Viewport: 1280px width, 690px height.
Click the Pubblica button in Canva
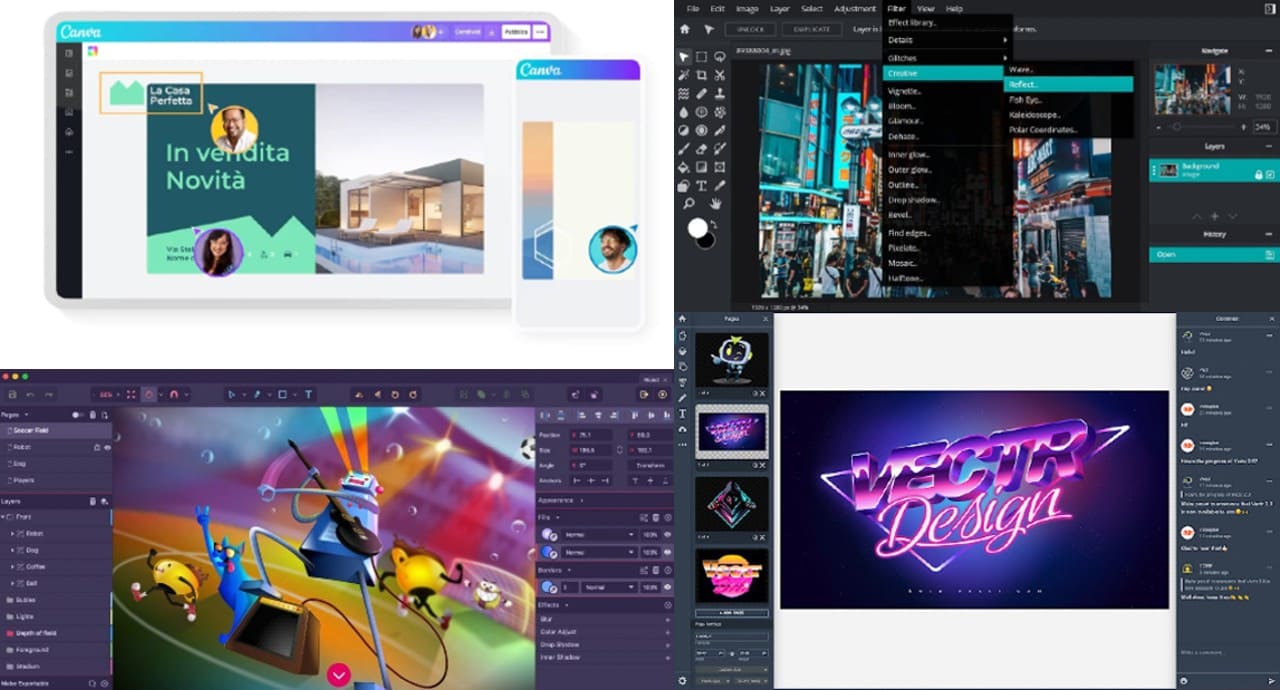point(516,32)
